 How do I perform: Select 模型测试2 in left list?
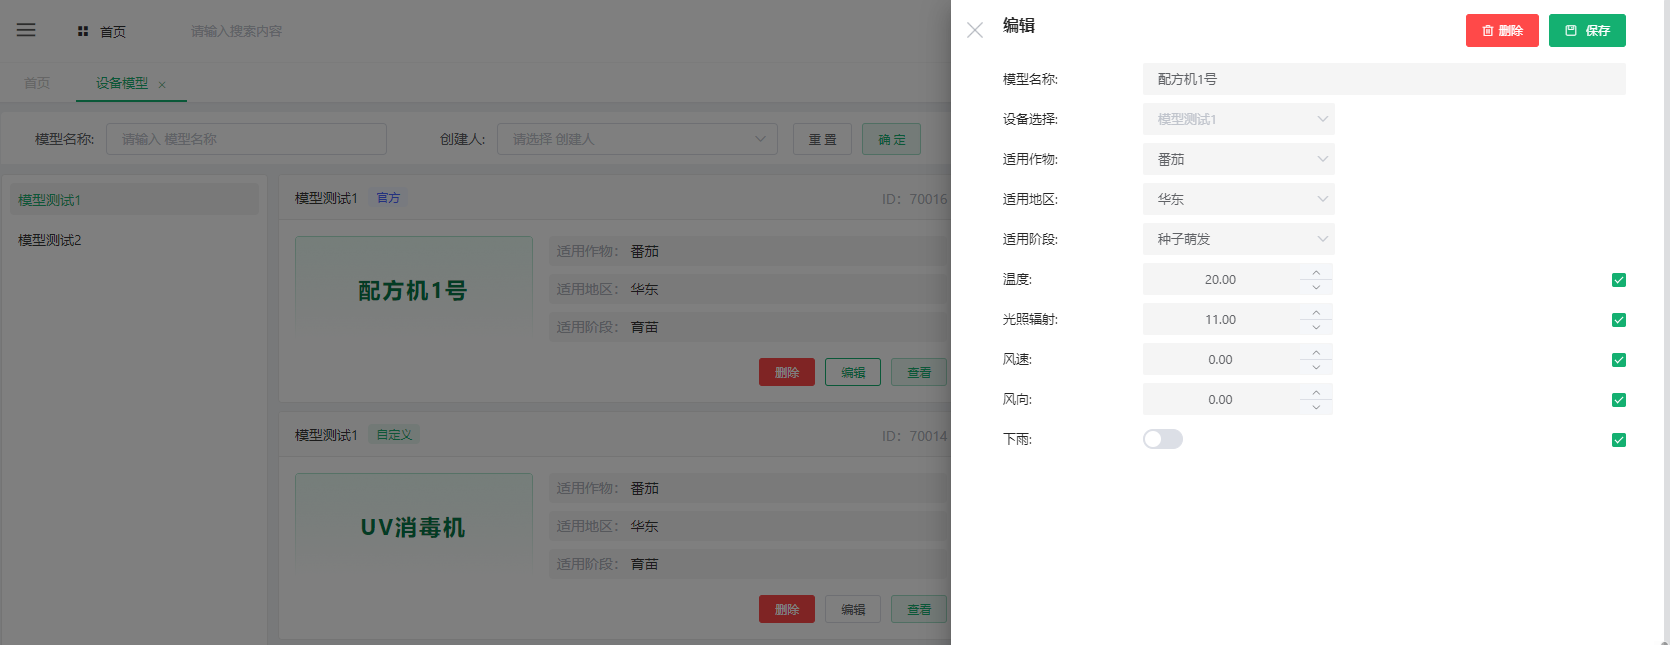pyautogui.click(x=50, y=240)
